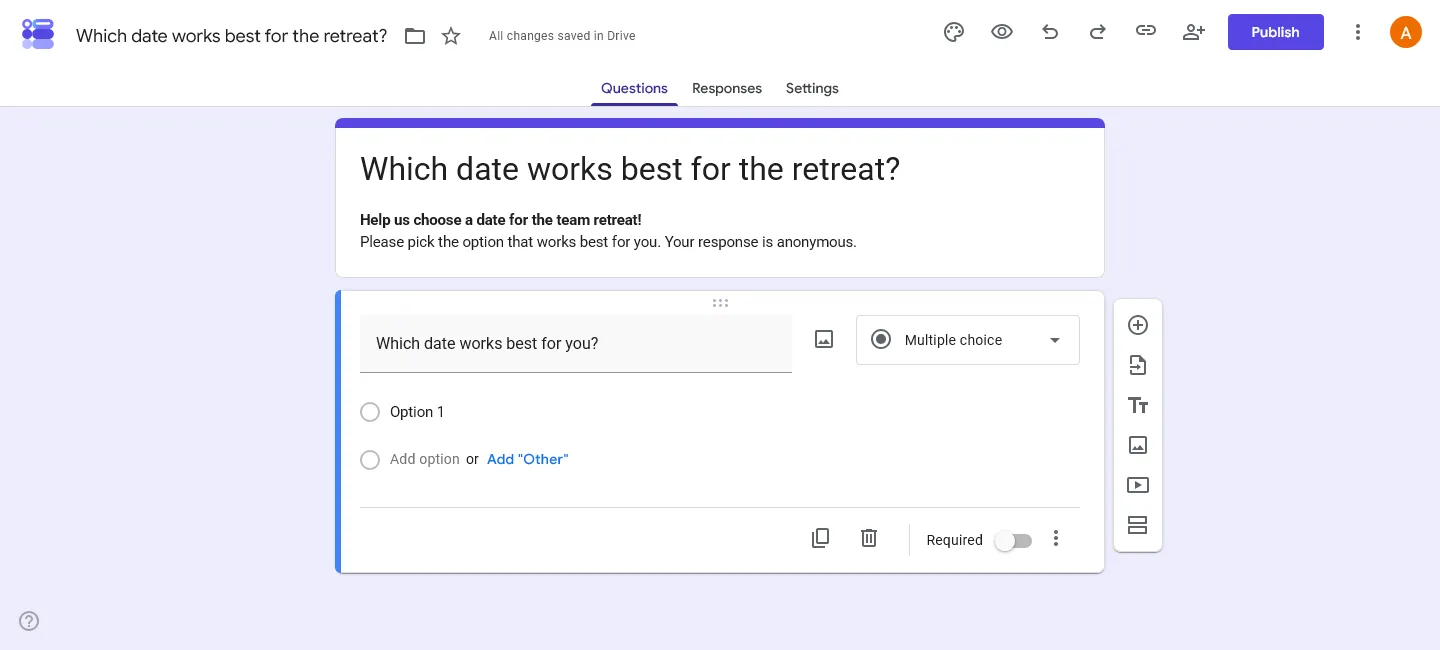This screenshot has height=650, width=1440.
Task: Open the Google Forms home logo
Action: pyautogui.click(x=38, y=33)
